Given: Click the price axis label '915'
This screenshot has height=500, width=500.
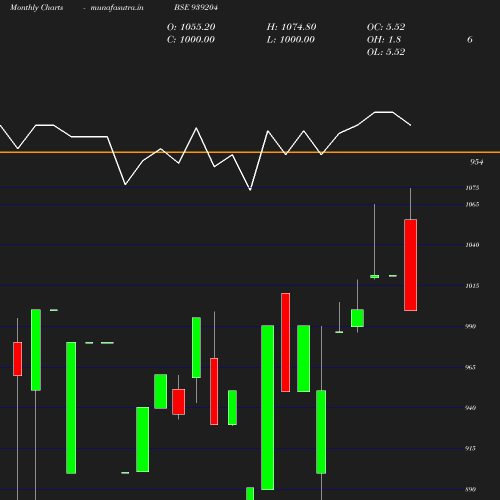Looking at the screenshot, I should [x=470, y=449].
